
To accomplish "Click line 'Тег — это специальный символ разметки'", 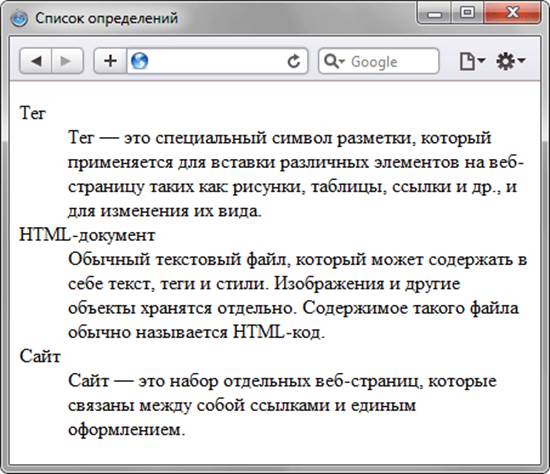I will tap(280, 138).
